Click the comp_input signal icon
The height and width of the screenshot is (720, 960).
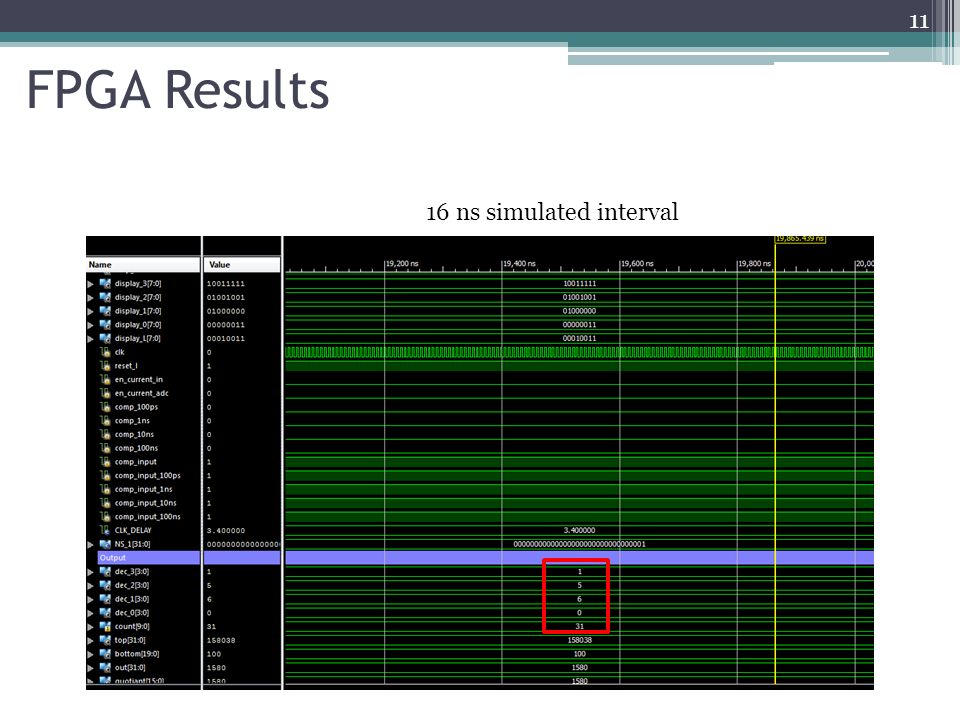tap(105, 462)
